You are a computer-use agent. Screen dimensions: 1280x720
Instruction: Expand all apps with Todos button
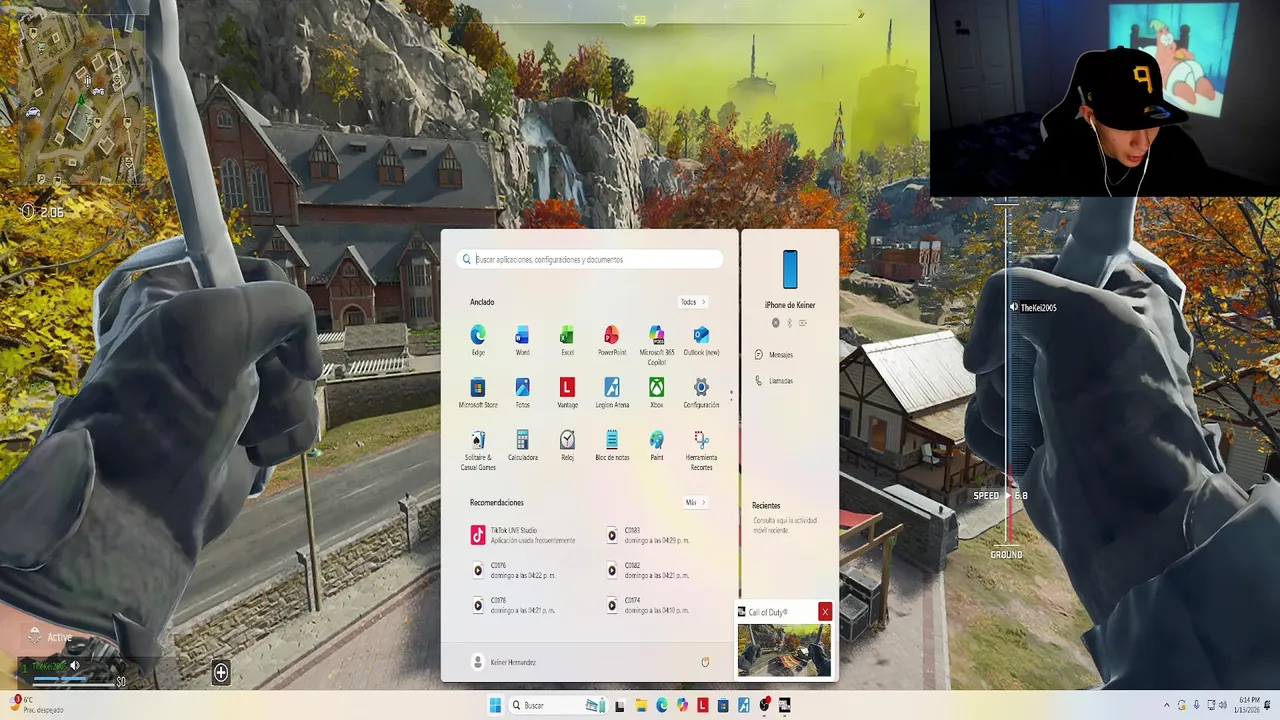pyautogui.click(x=692, y=302)
